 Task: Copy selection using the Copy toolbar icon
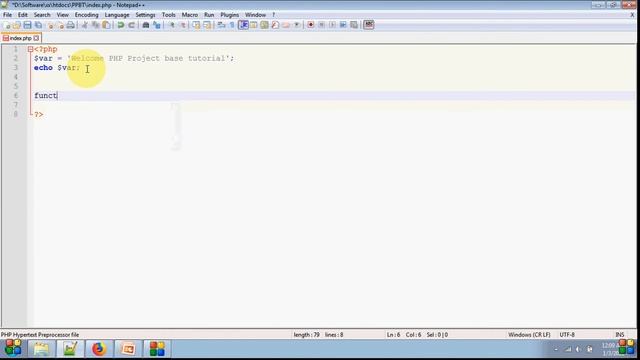[x=96, y=25]
